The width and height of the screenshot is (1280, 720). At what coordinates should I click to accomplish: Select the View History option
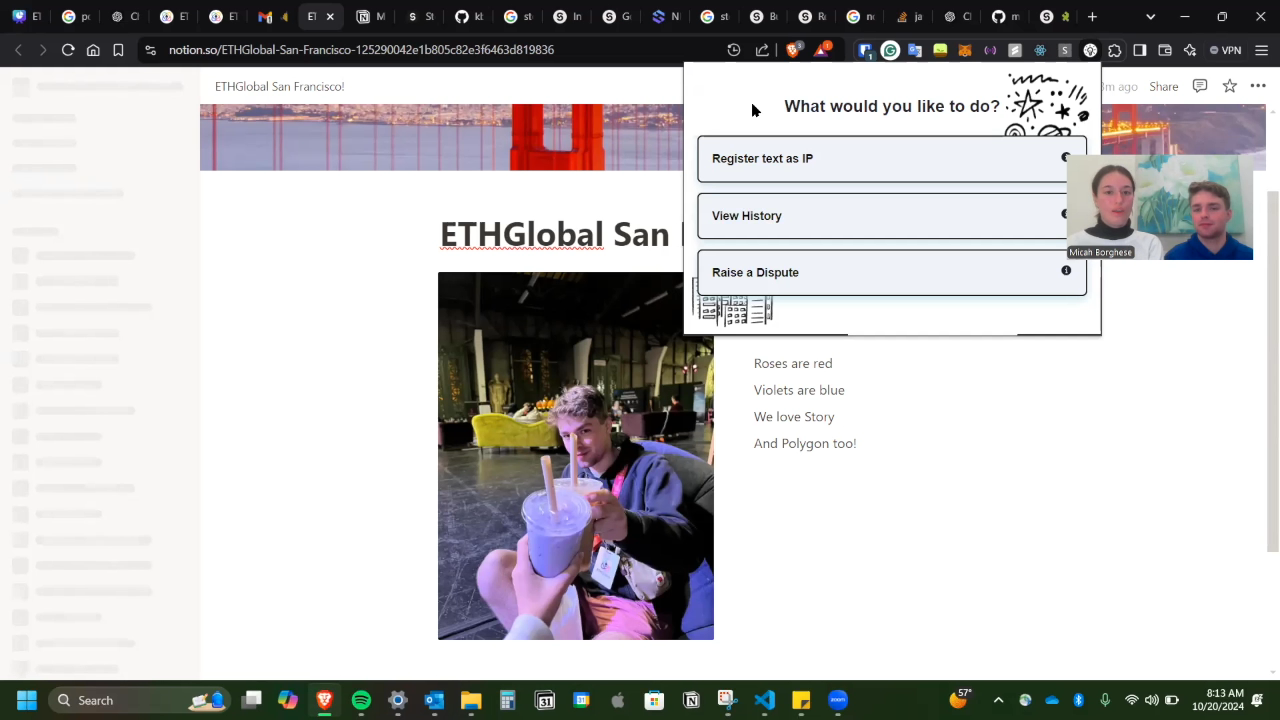[892, 215]
